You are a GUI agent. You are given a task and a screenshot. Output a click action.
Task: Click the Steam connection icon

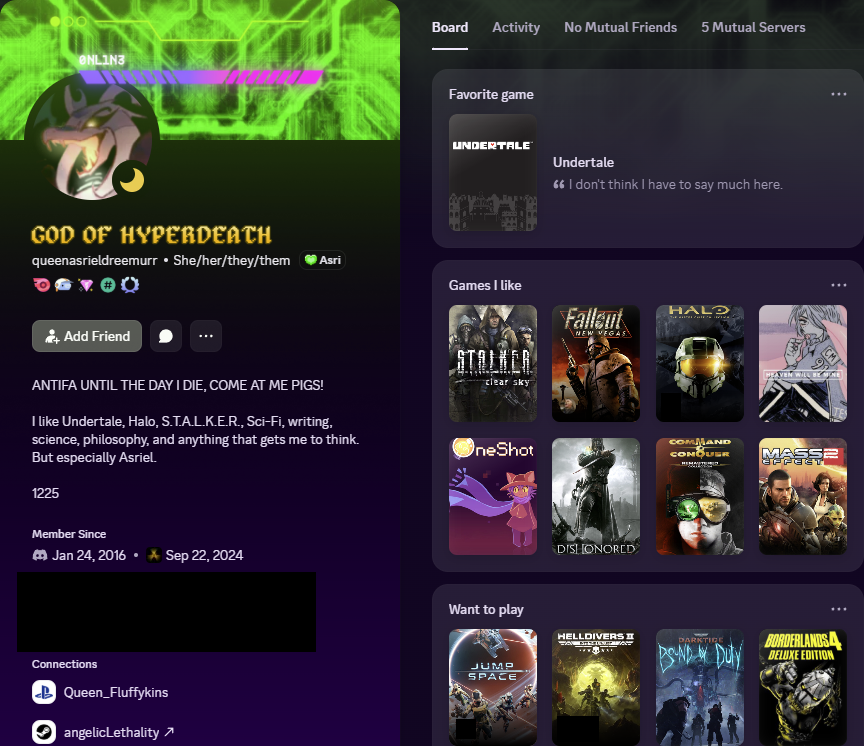[44, 732]
